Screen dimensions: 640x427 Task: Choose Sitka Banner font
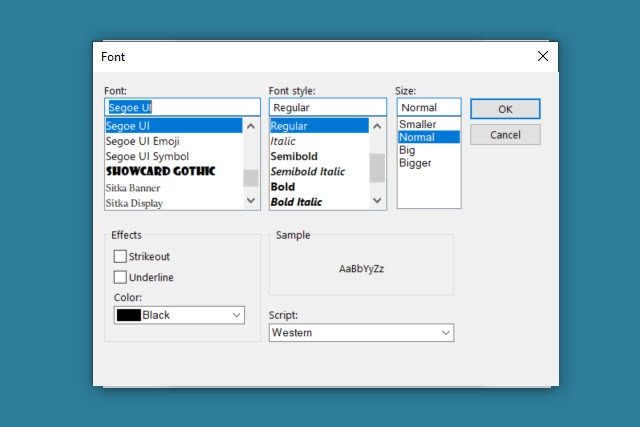click(173, 188)
